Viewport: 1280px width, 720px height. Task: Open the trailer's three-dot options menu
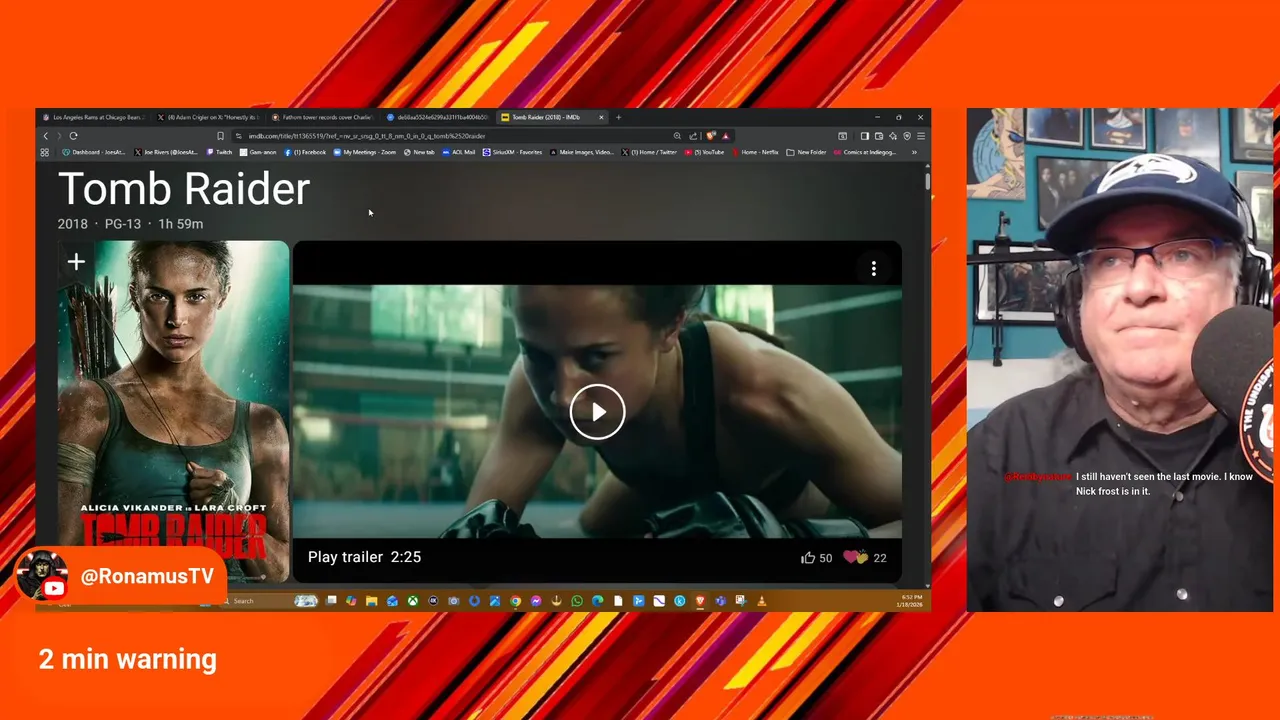coord(873,268)
